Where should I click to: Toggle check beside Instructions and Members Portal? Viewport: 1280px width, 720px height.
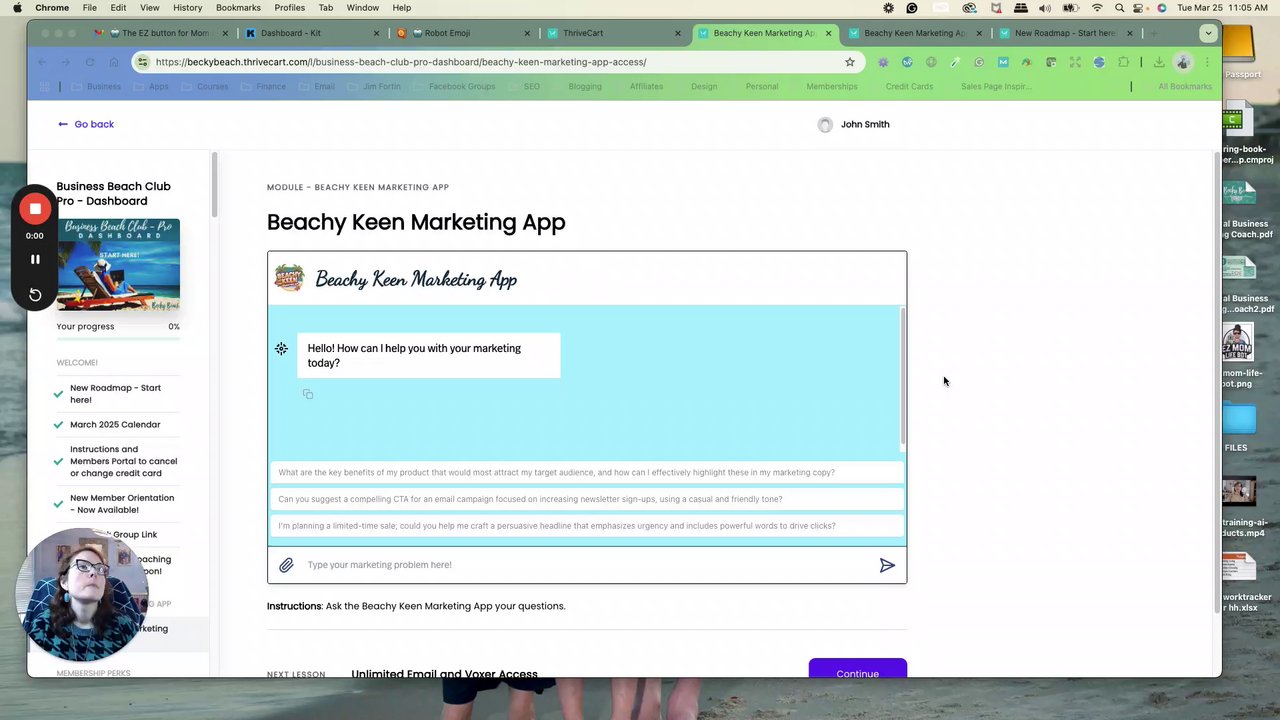[x=59, y=461]
